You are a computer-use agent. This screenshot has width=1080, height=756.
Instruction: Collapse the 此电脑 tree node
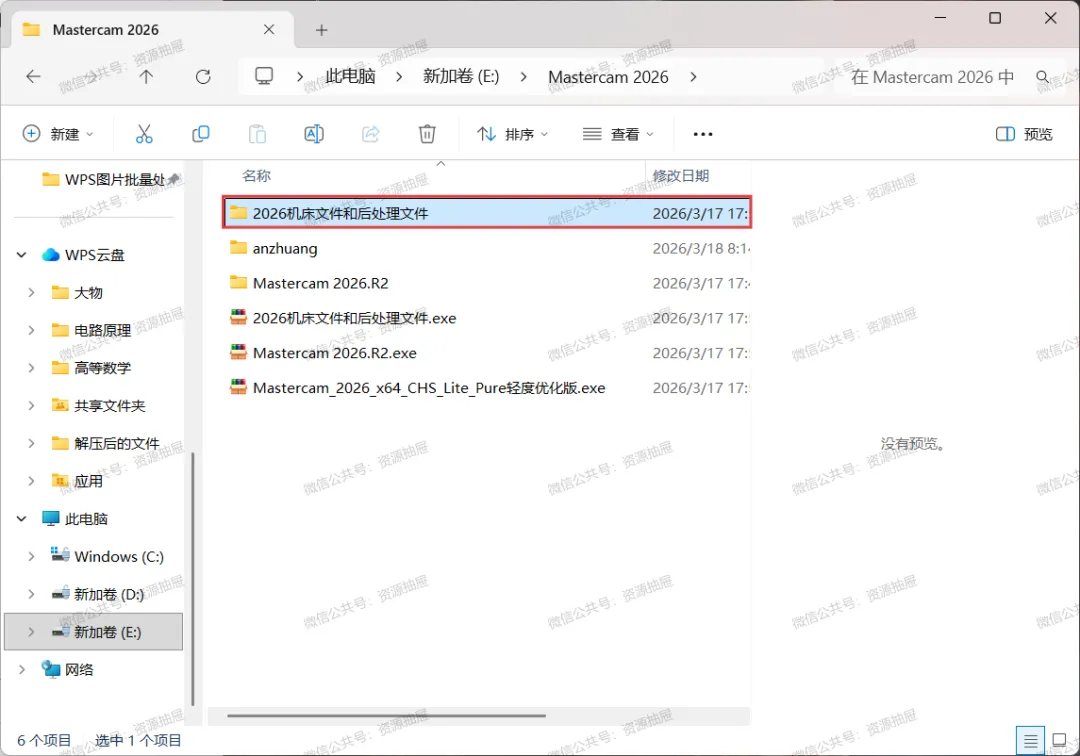coord(21,518)
